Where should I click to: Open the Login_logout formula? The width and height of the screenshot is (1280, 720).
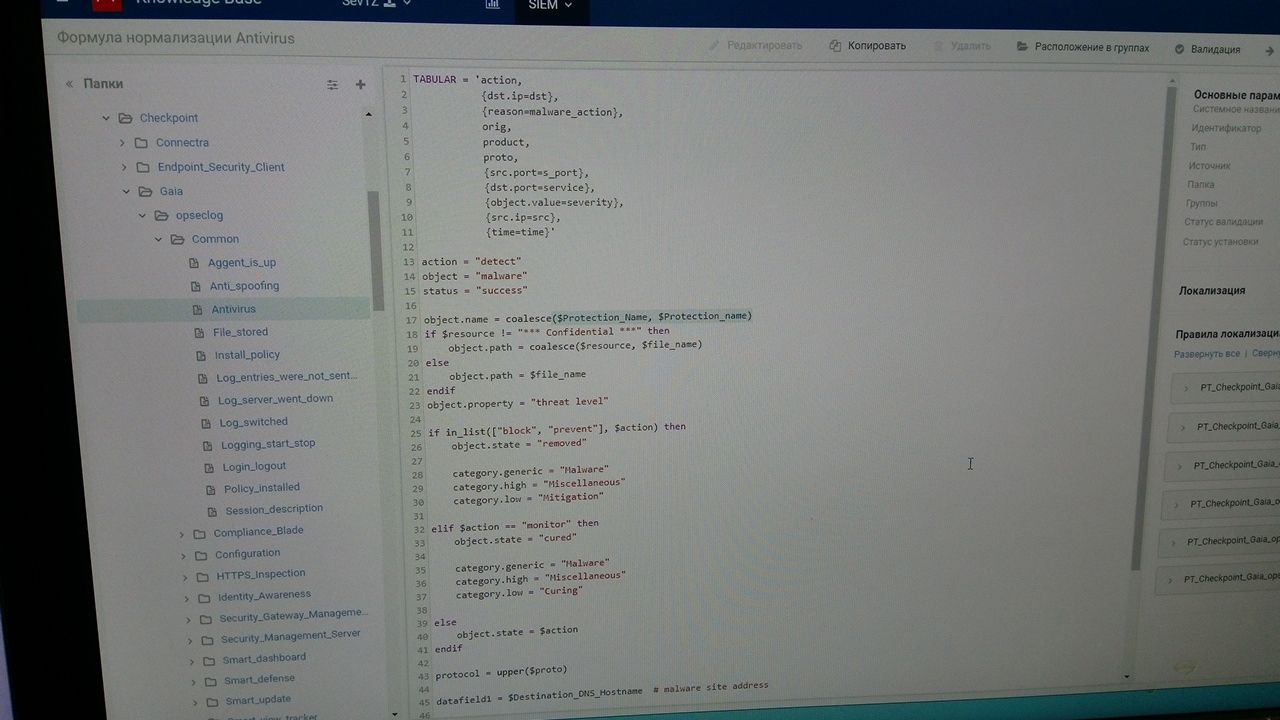coord(254,466)
